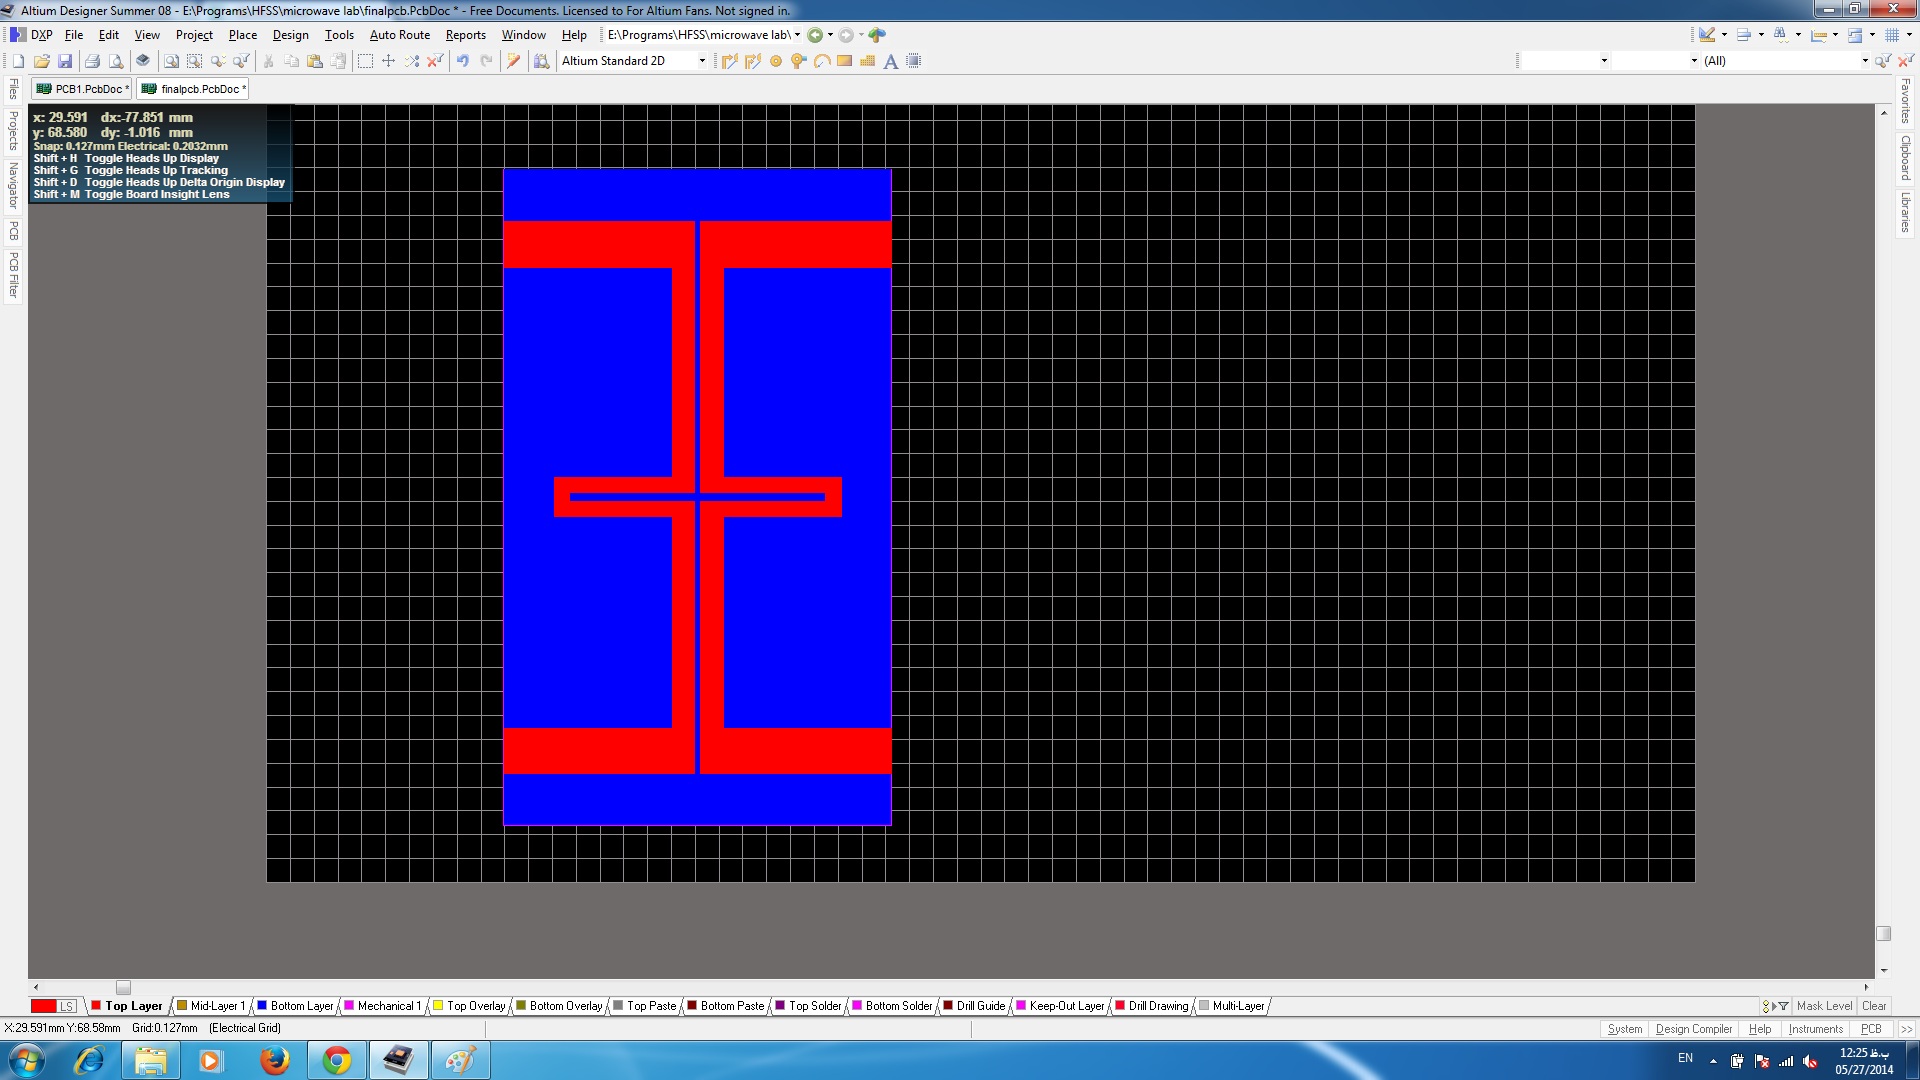The image size is (1920, 1080).
Task: Click the Clear button in status area
Action: [x=1874, y=1006]
